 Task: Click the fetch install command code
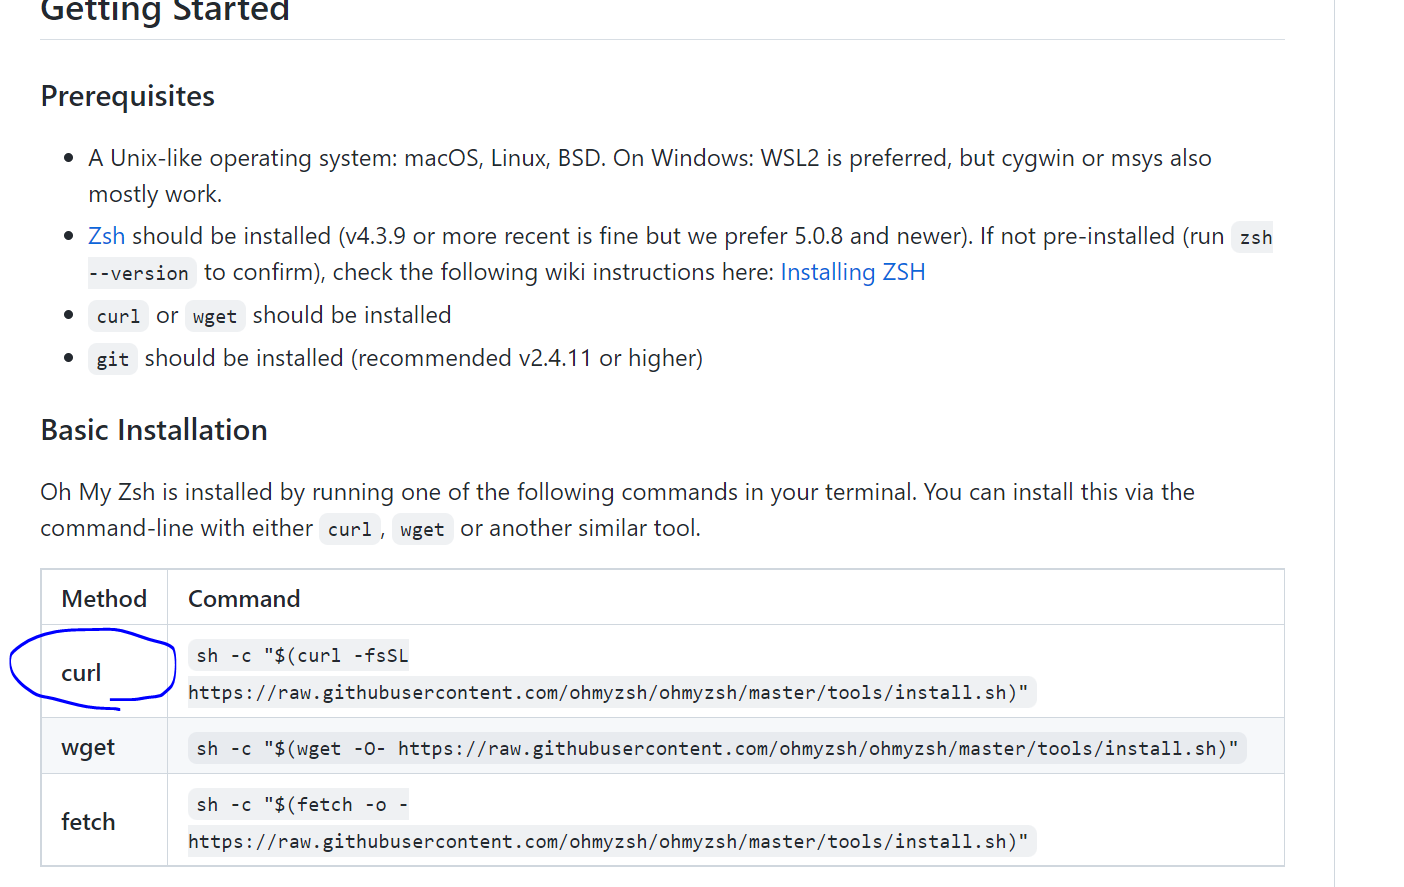[x=612, y=823]
